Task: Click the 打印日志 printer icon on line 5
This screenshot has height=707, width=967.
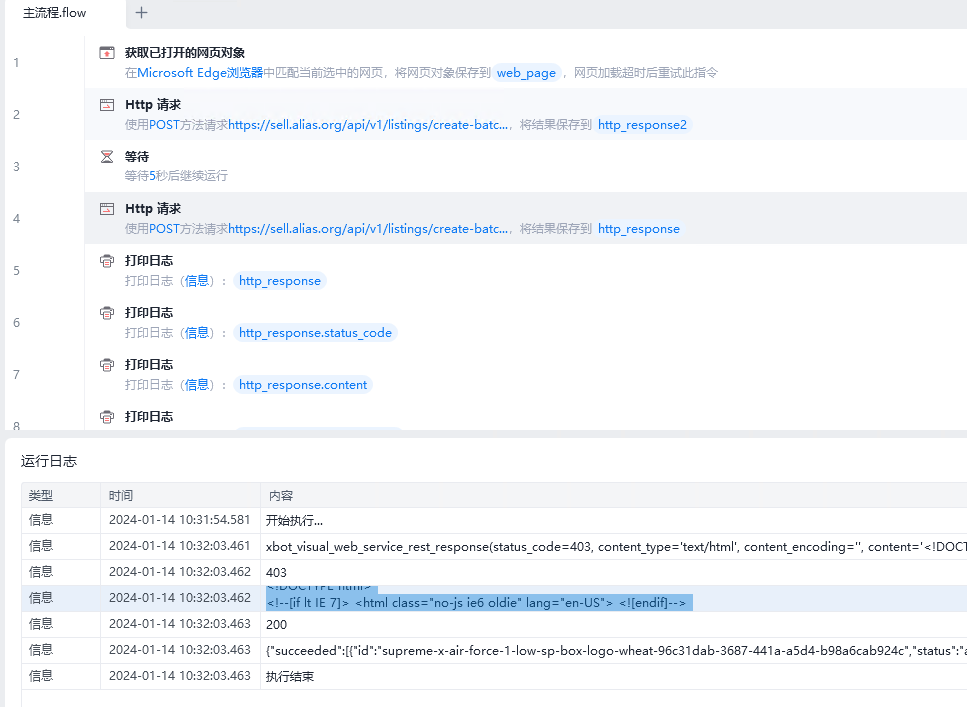Action: (107, 261)
